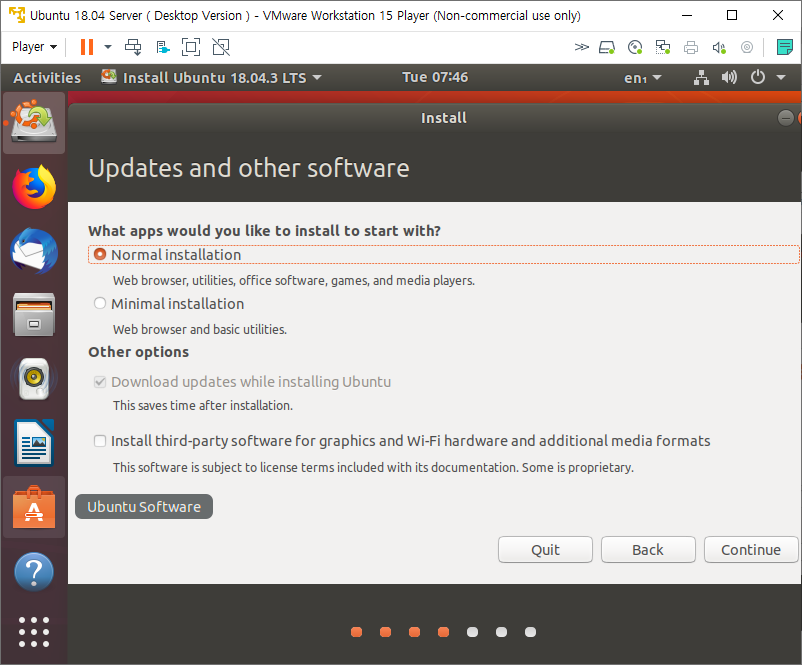Click the "Web browser, utilities, office software" description

pyautogui.click(x=294, y=280)
